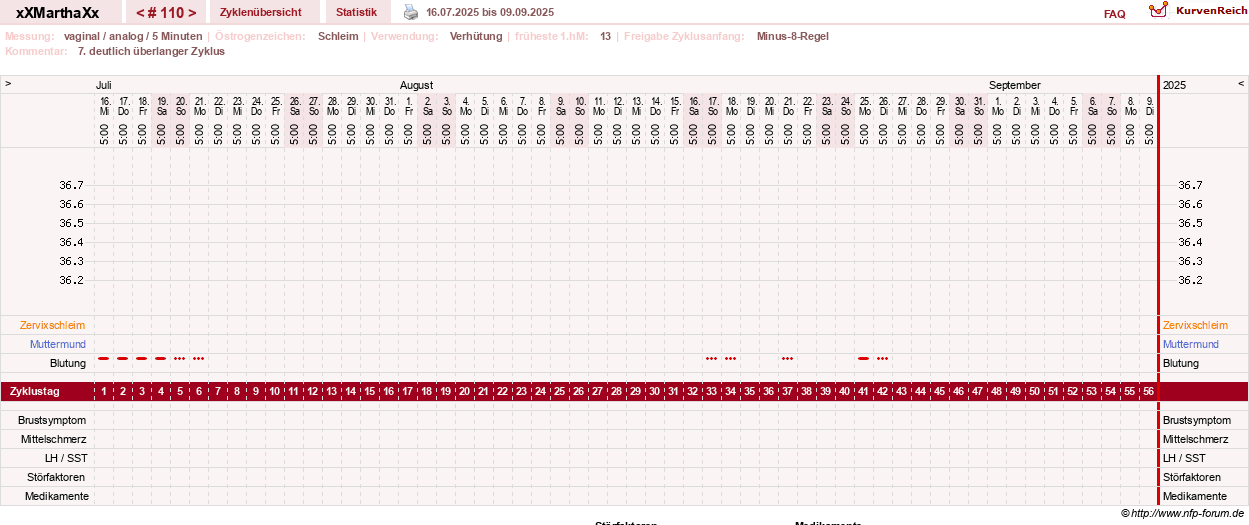
Task: Click the bleeding mark on cycle day 1
Action: 103,358
